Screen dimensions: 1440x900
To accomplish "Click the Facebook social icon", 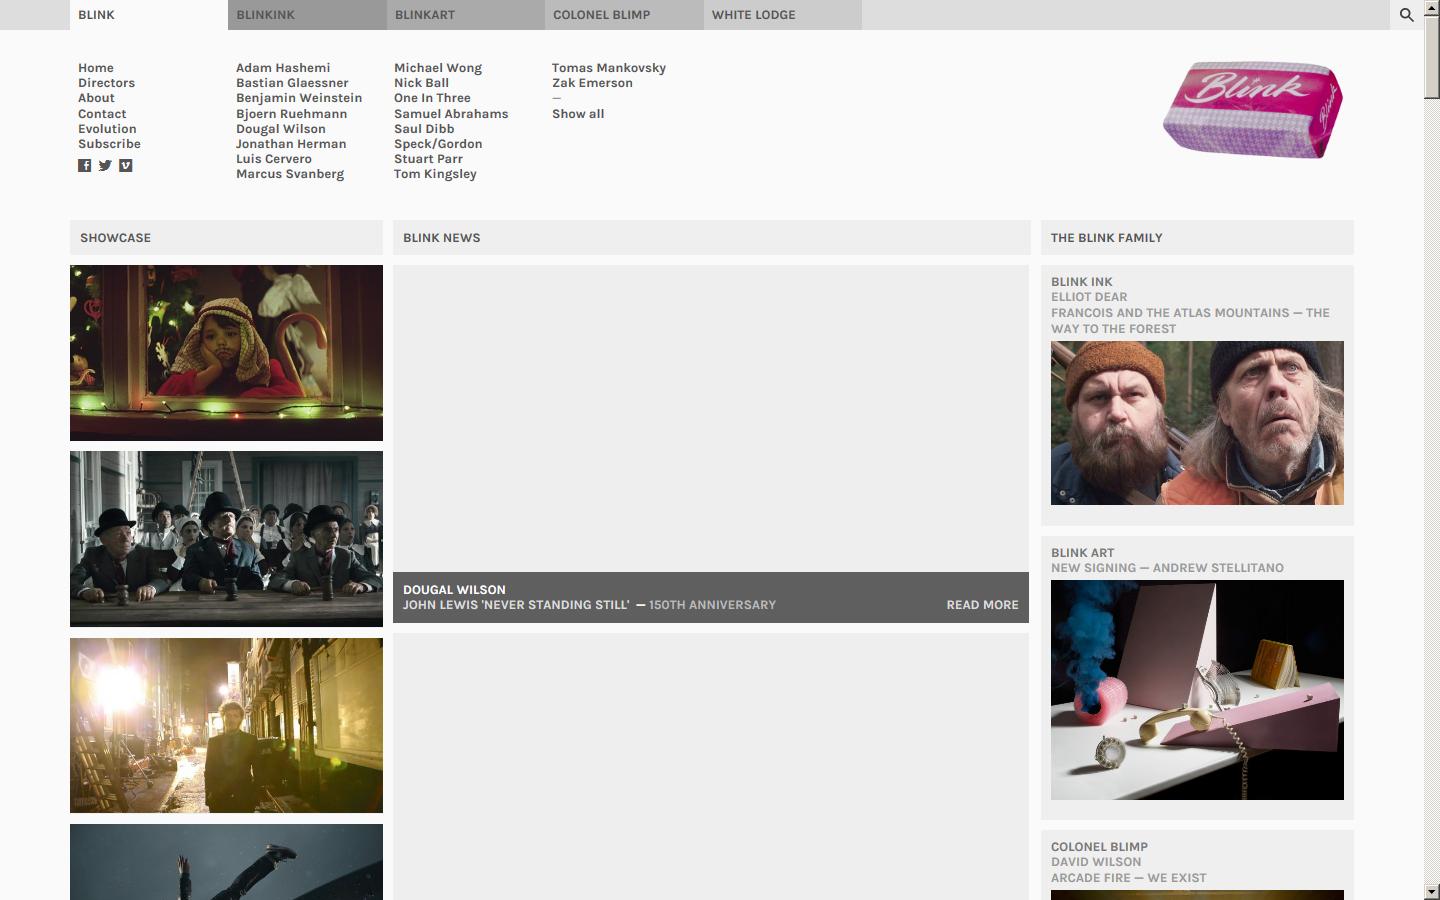I will (84, 166).
